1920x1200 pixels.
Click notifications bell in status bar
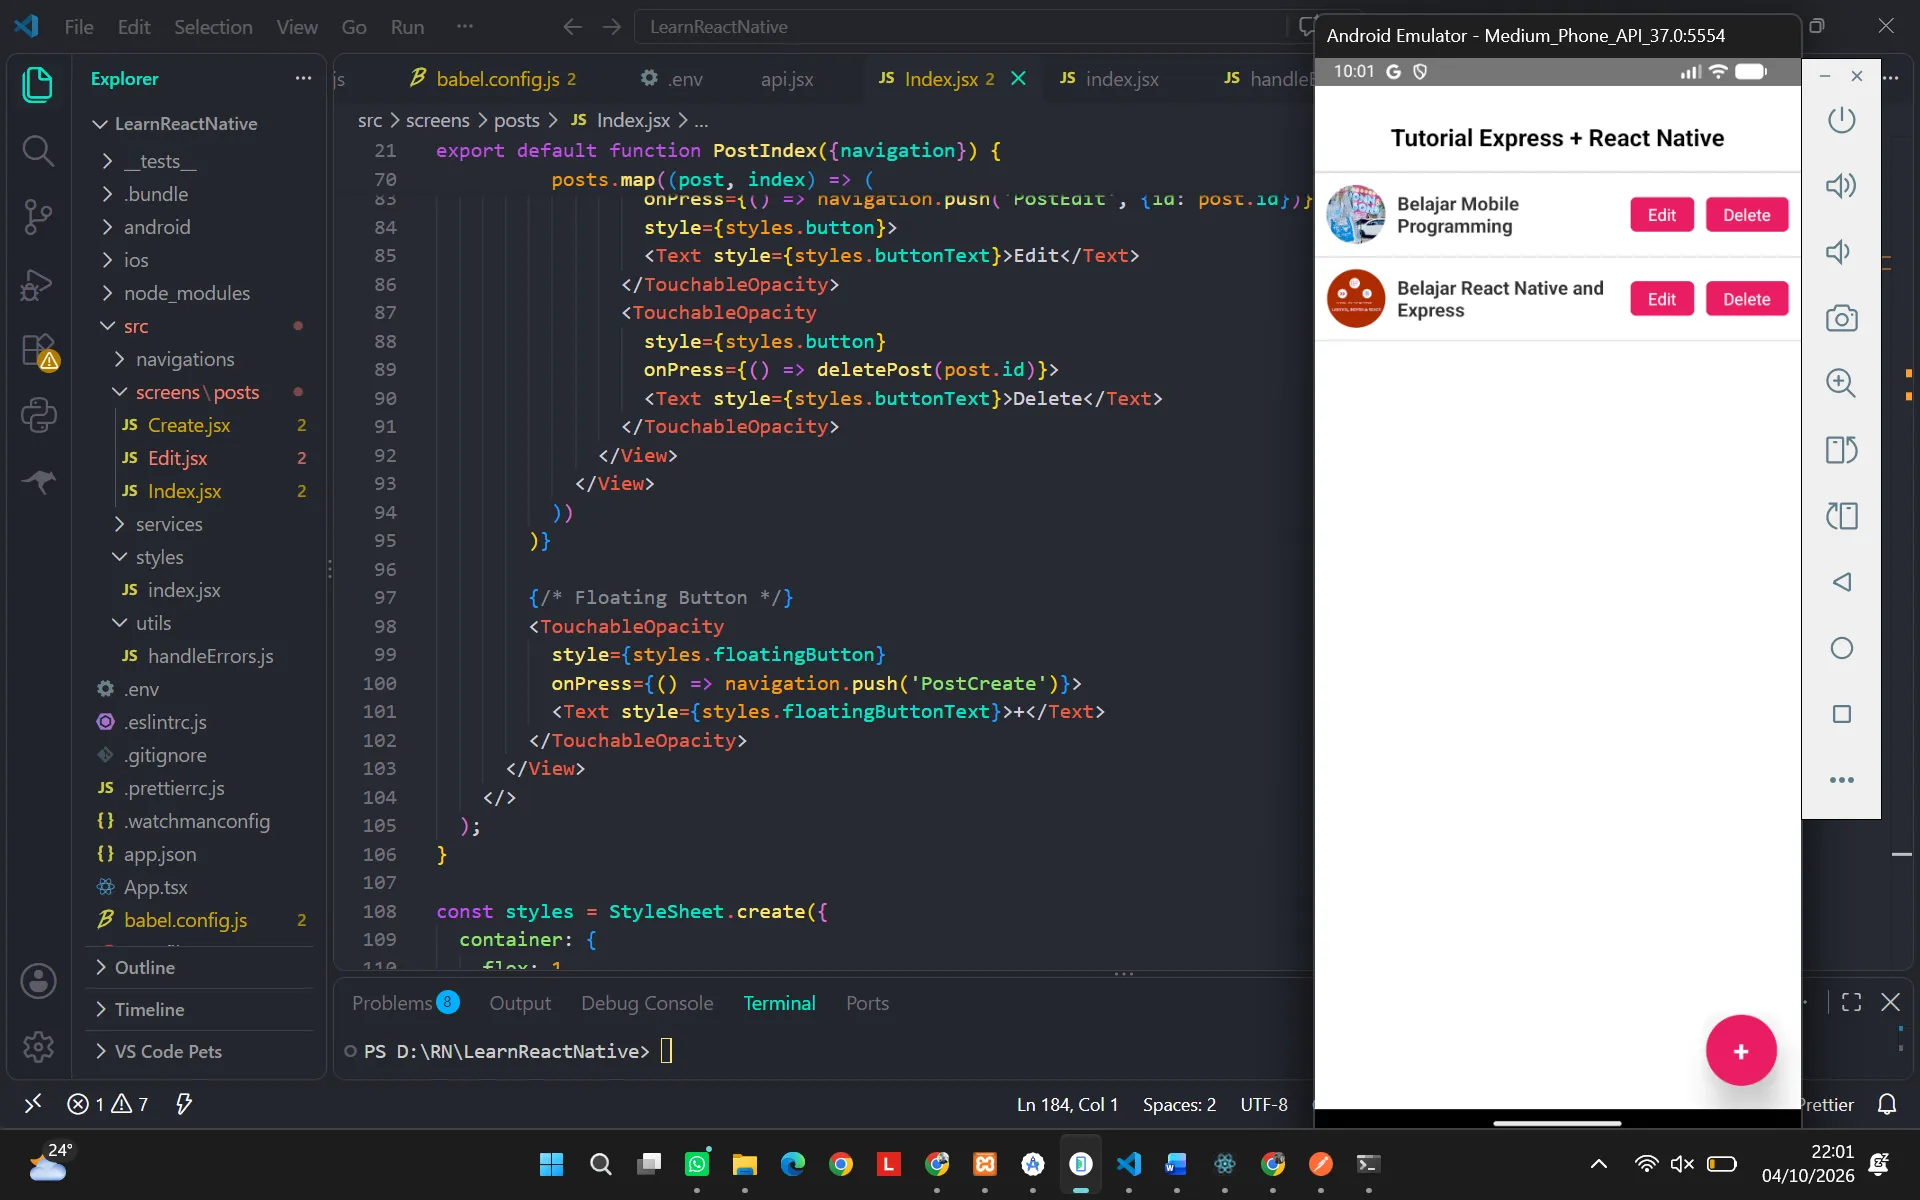pos(1887,1104)
